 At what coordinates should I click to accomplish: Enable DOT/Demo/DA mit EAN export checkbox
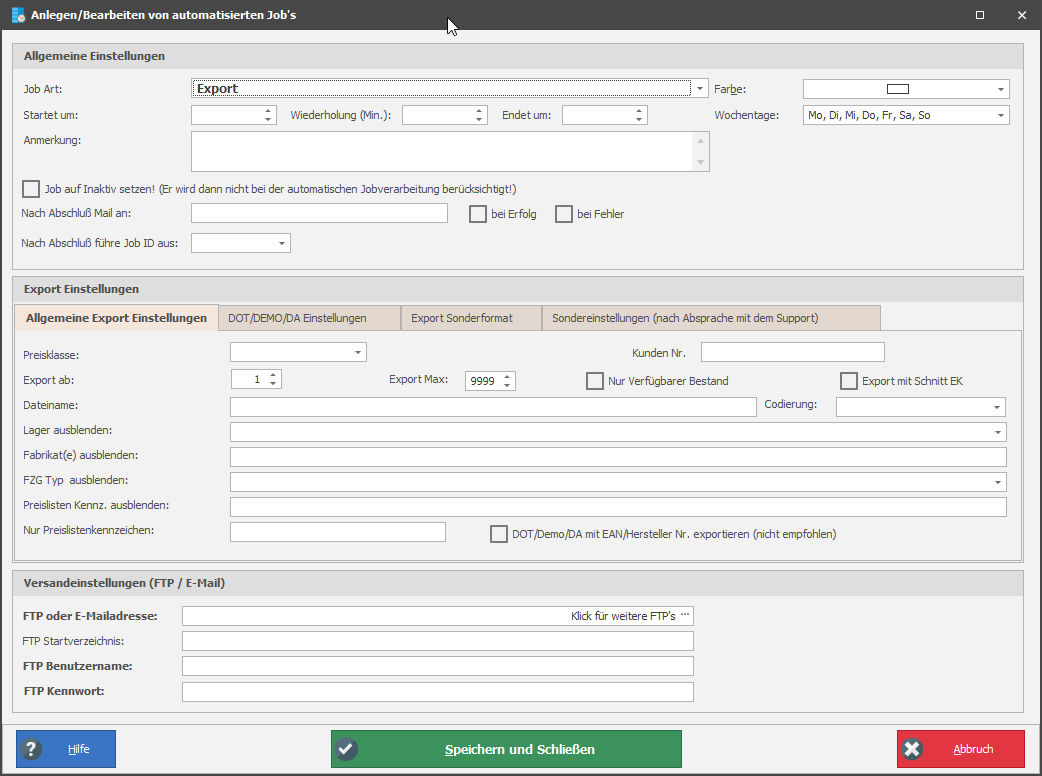coord(498,534)
